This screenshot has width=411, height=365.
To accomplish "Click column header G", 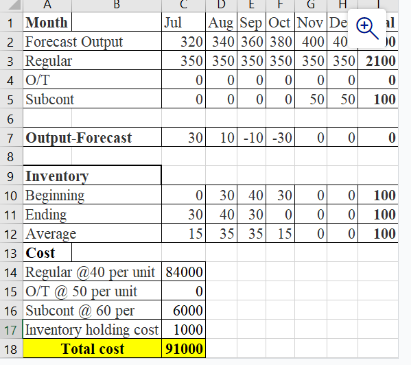I will [x=311, y=5].
